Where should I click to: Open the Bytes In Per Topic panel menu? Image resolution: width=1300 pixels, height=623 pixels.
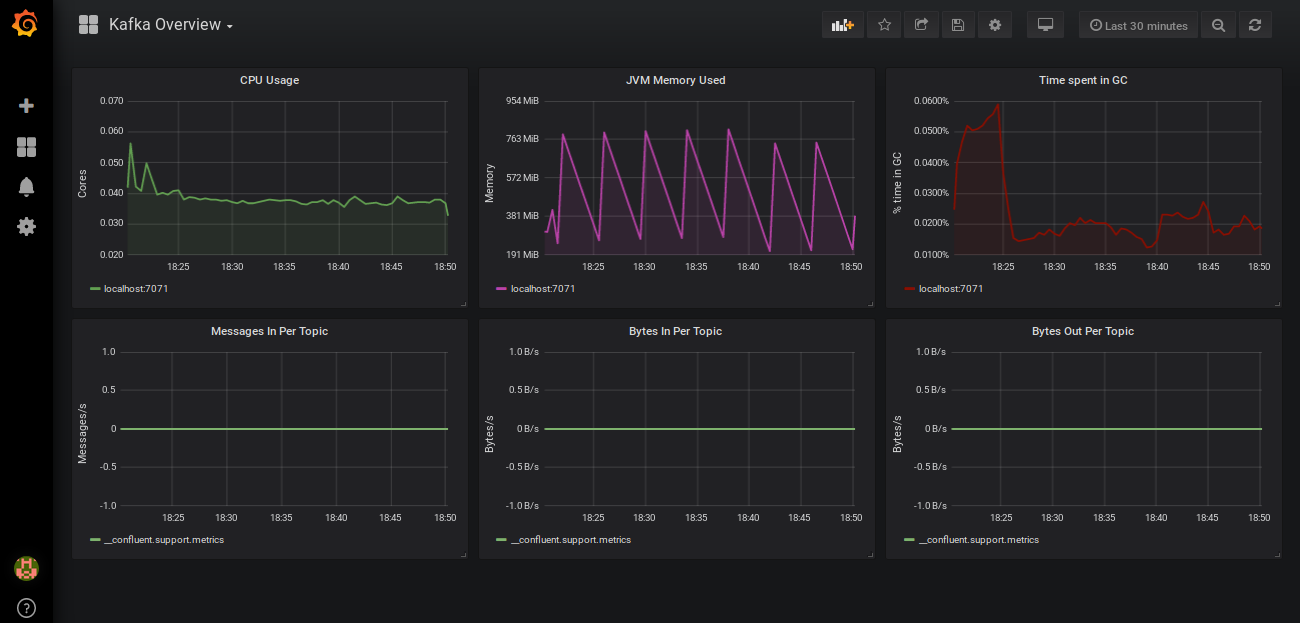coord(675,331)
